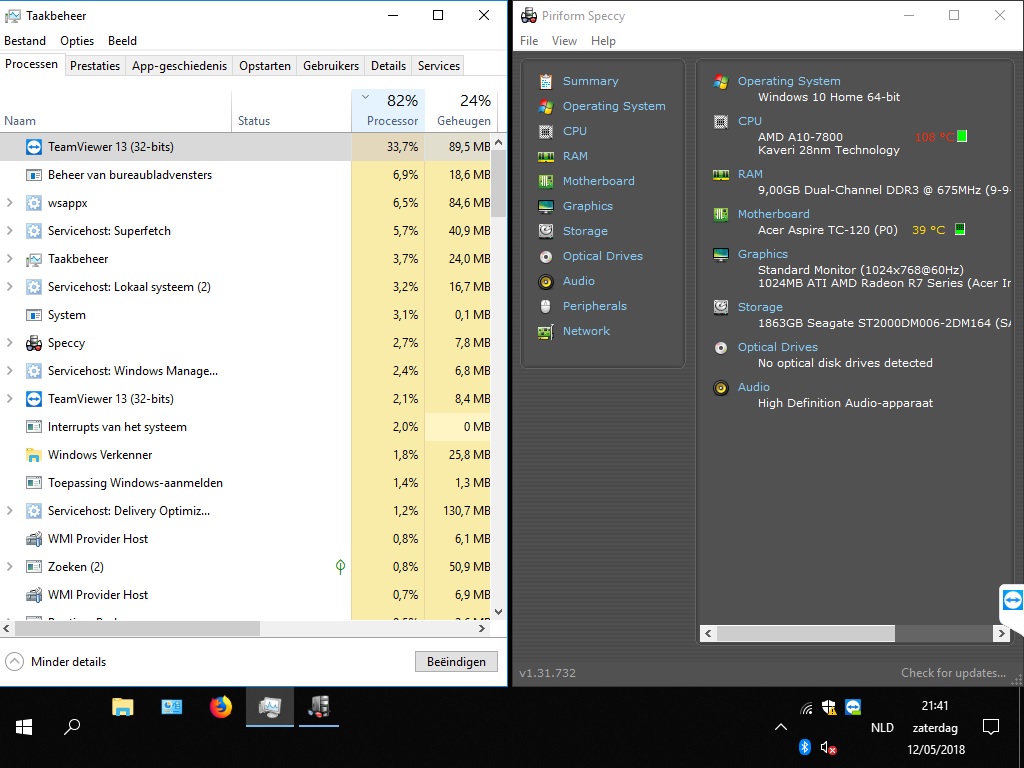Viewport: 1024px width, 768px height.
Task: Open the Opties menu in Taakbeheer
Action: tap(77, 40)
